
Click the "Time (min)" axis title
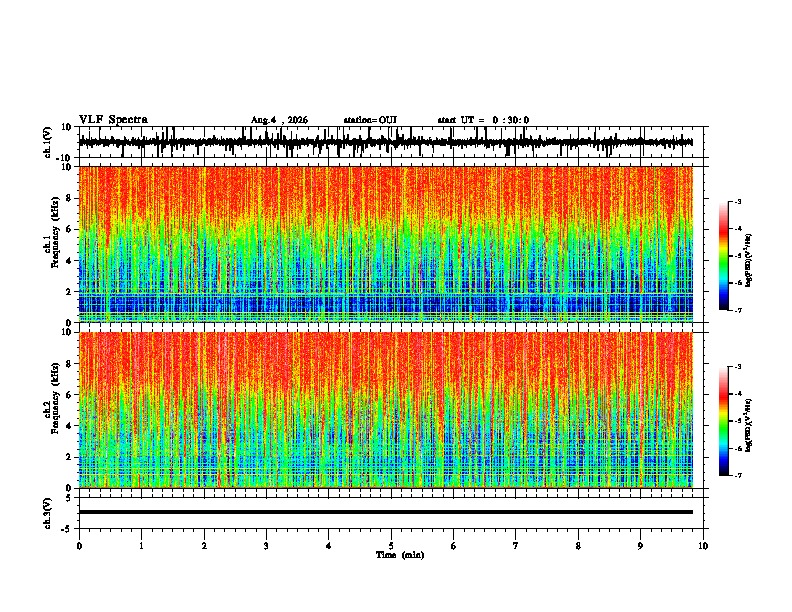point(400,555)
